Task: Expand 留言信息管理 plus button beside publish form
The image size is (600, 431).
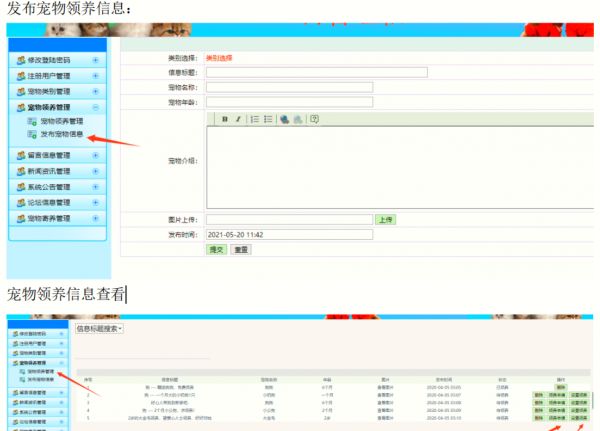Action: coord(96,155)
